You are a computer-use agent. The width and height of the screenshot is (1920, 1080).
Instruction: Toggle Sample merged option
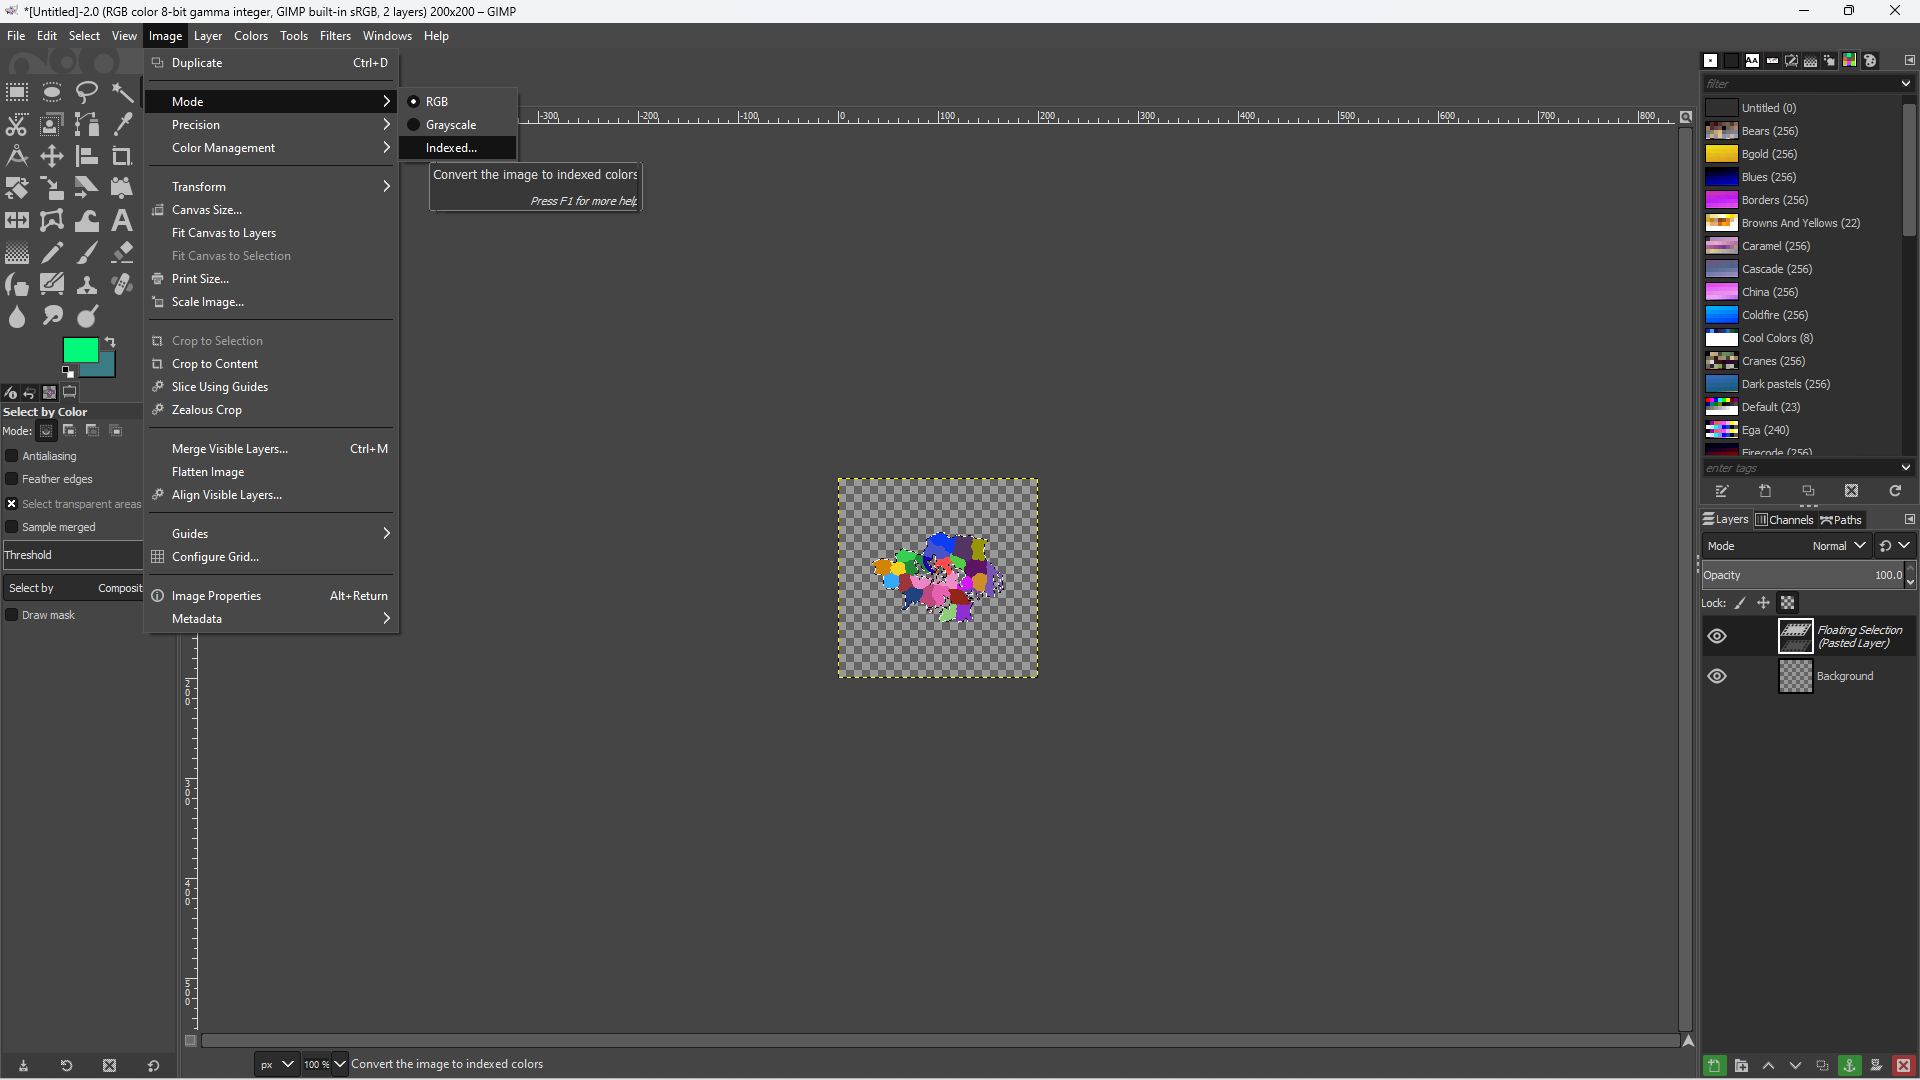point(12,527)
